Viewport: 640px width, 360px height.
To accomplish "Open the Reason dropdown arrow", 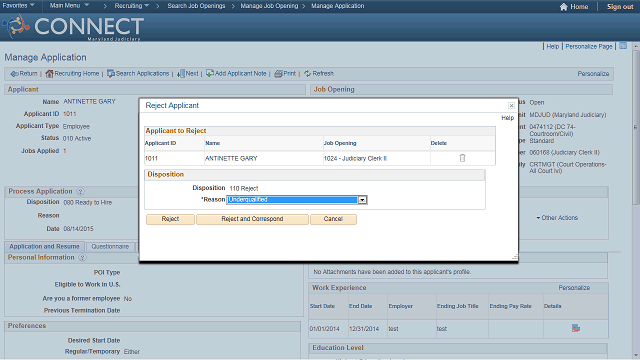I will pos(362,200).
